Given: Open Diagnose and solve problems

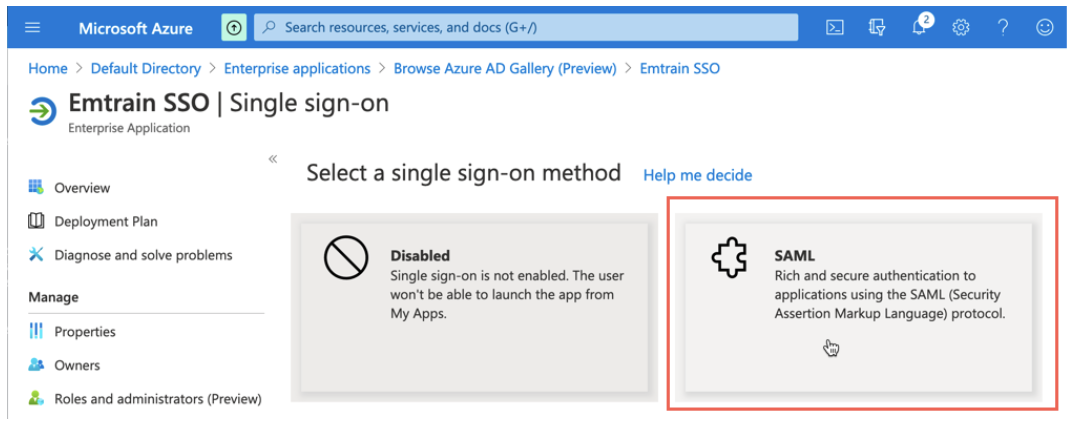Looking at the screenshot, I should 143,255.
